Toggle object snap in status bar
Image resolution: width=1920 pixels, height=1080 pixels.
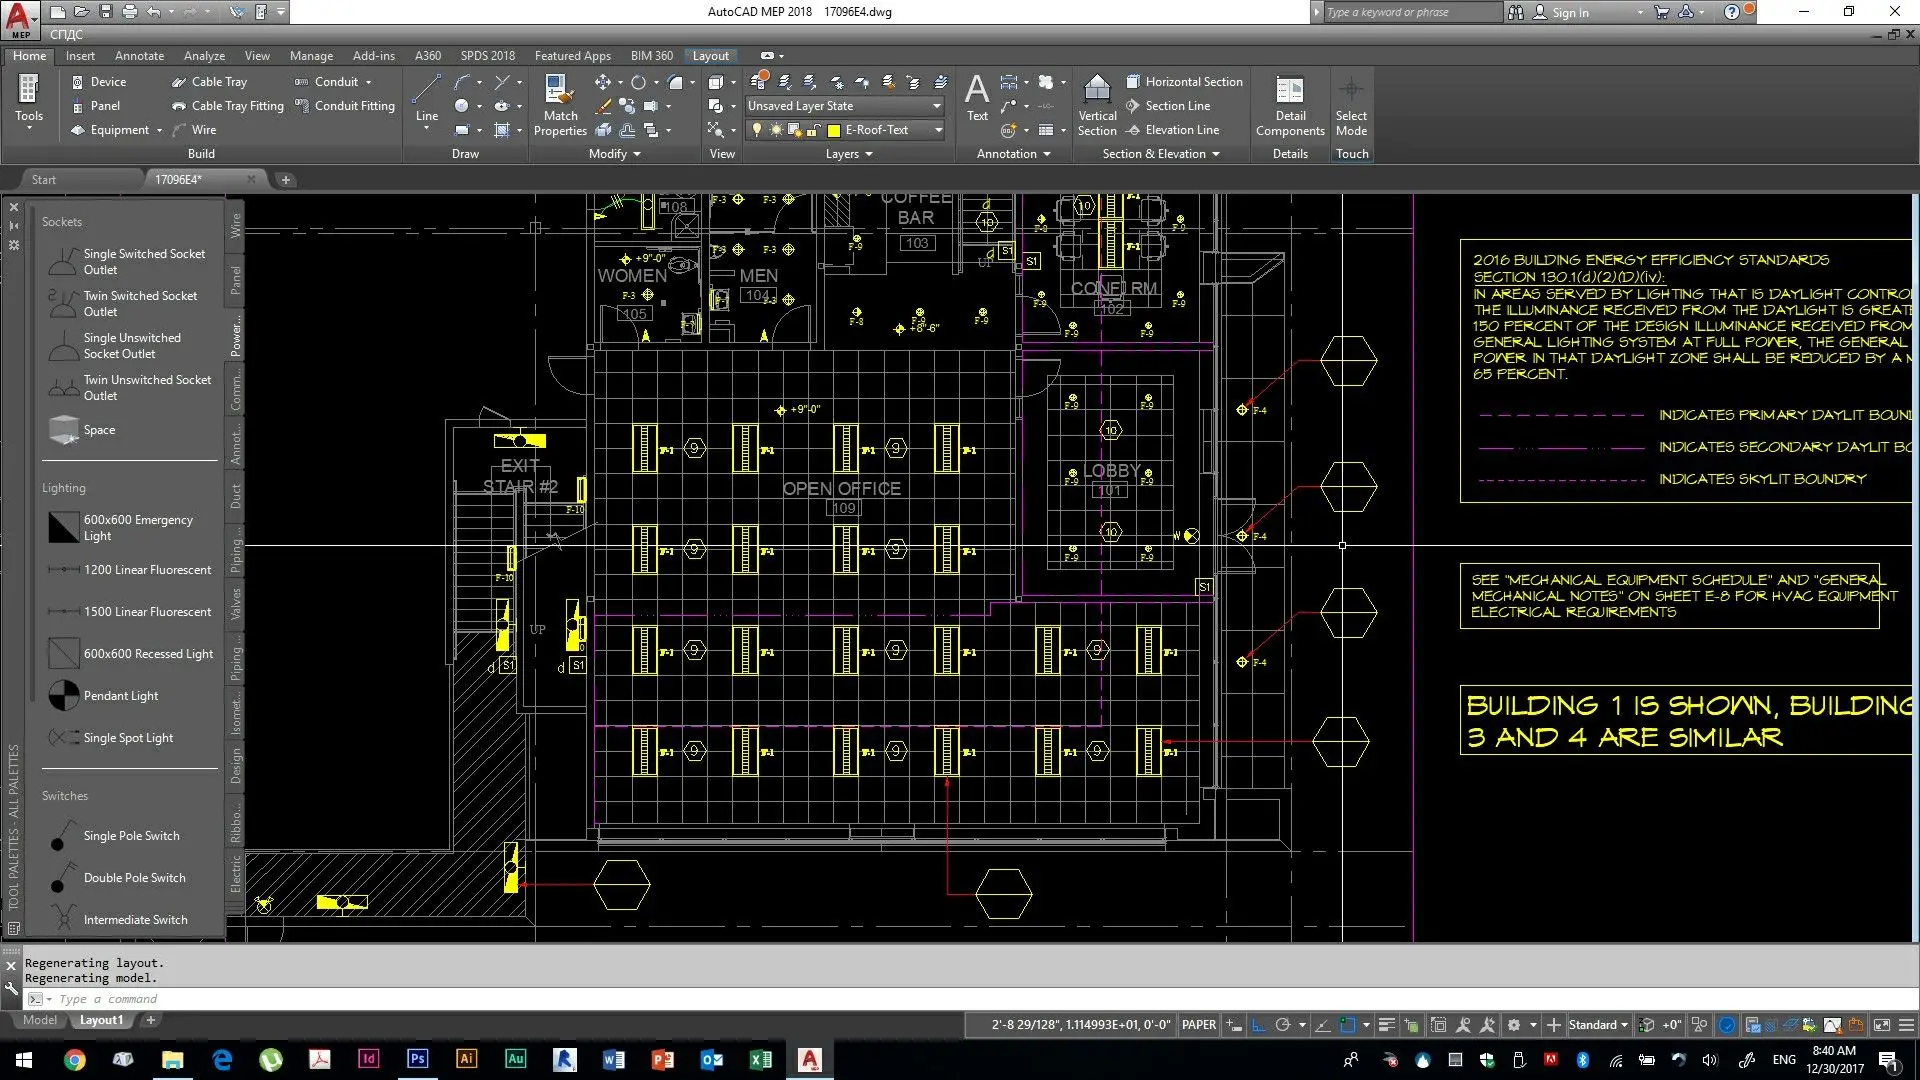click(x=1347, y=1025)
